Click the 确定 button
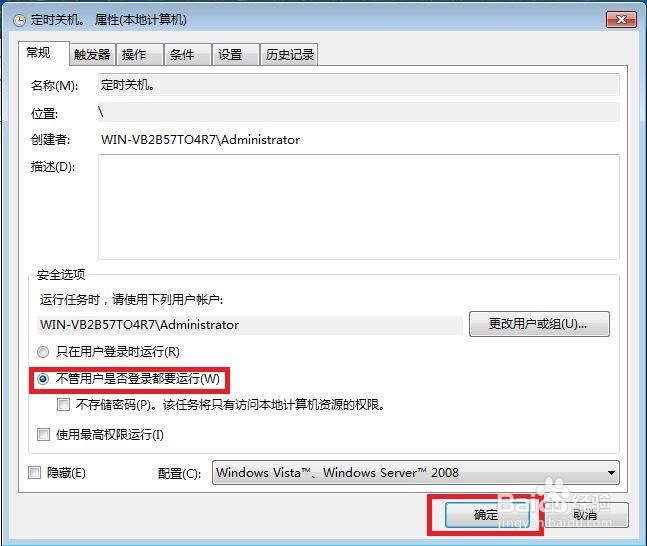647x546 pixels. point(487,515)
